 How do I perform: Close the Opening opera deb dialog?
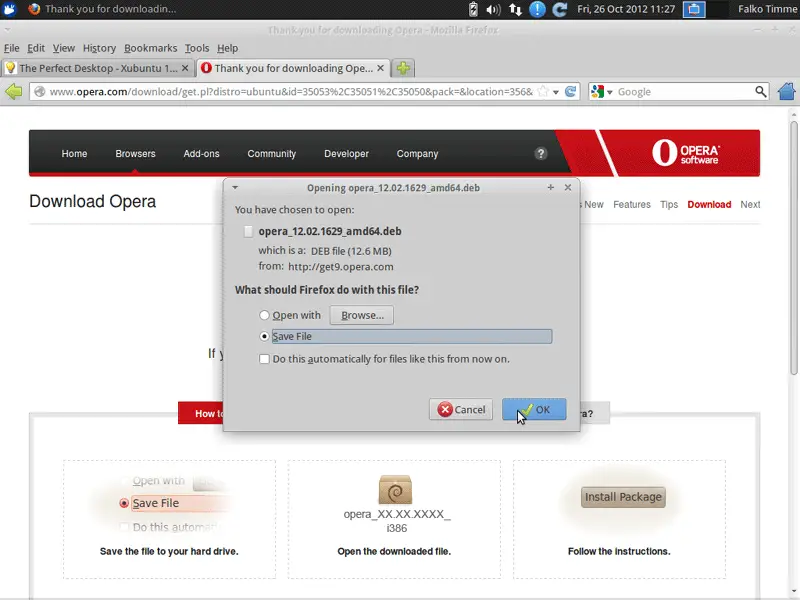click(x=568, y=187)
